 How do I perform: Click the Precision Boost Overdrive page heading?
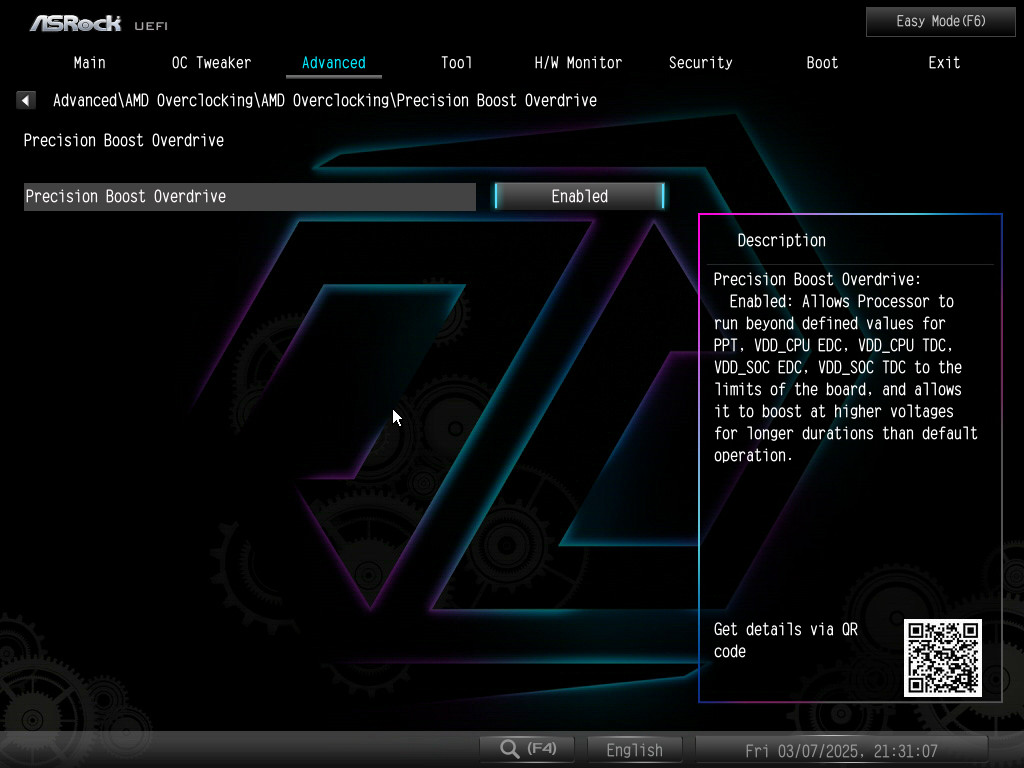123,140
